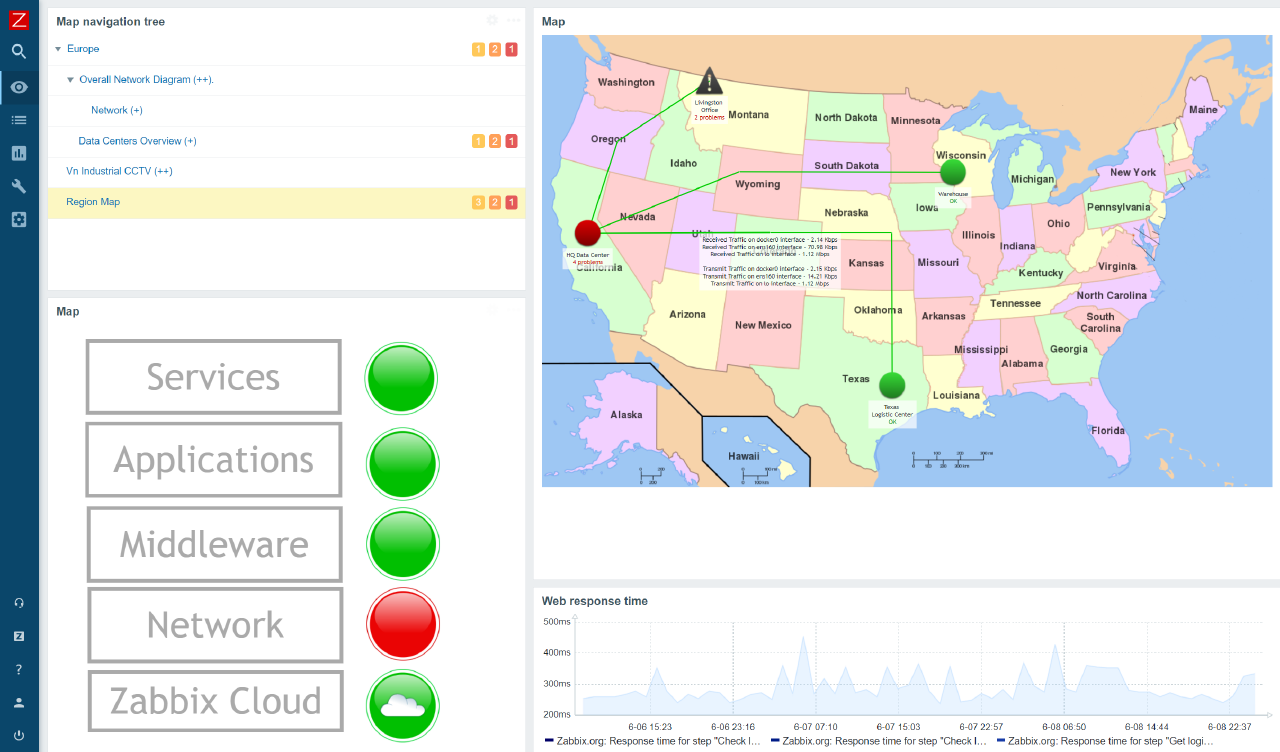Open the Monitoring eye icon menu
This screenshot has height=752, width=1280.
click(19, 87)
